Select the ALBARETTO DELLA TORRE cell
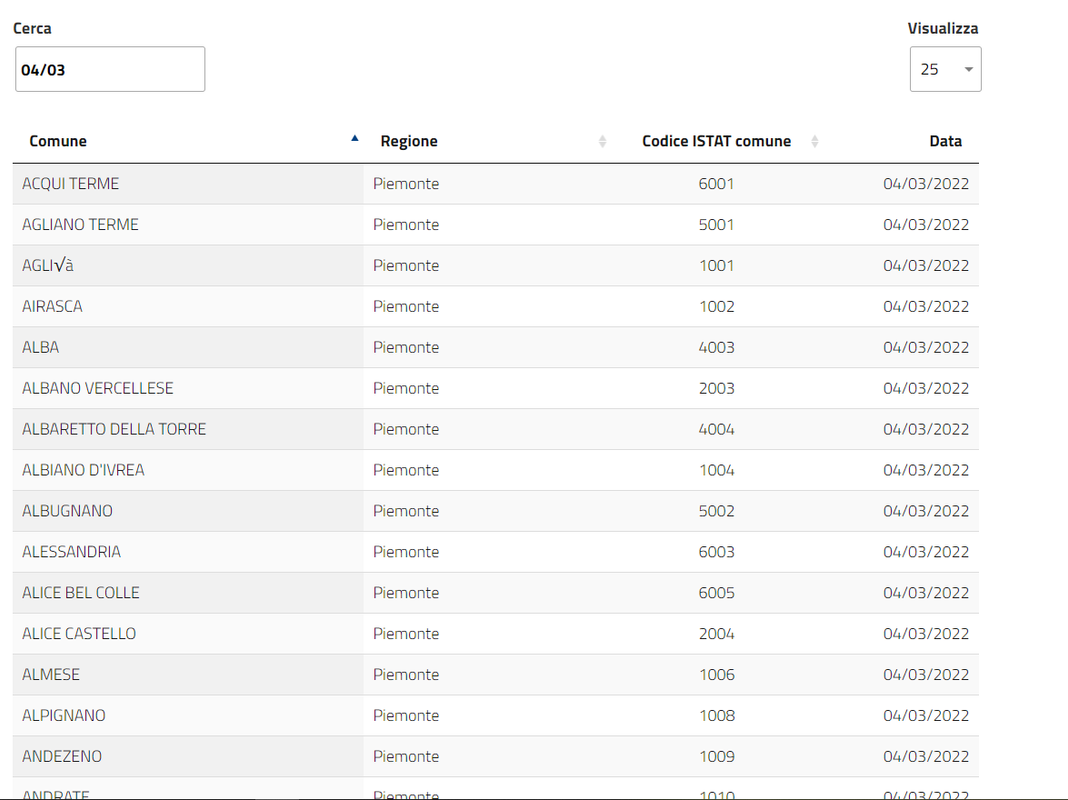Viewport: 1068px width, 800px height. point(188,429)
